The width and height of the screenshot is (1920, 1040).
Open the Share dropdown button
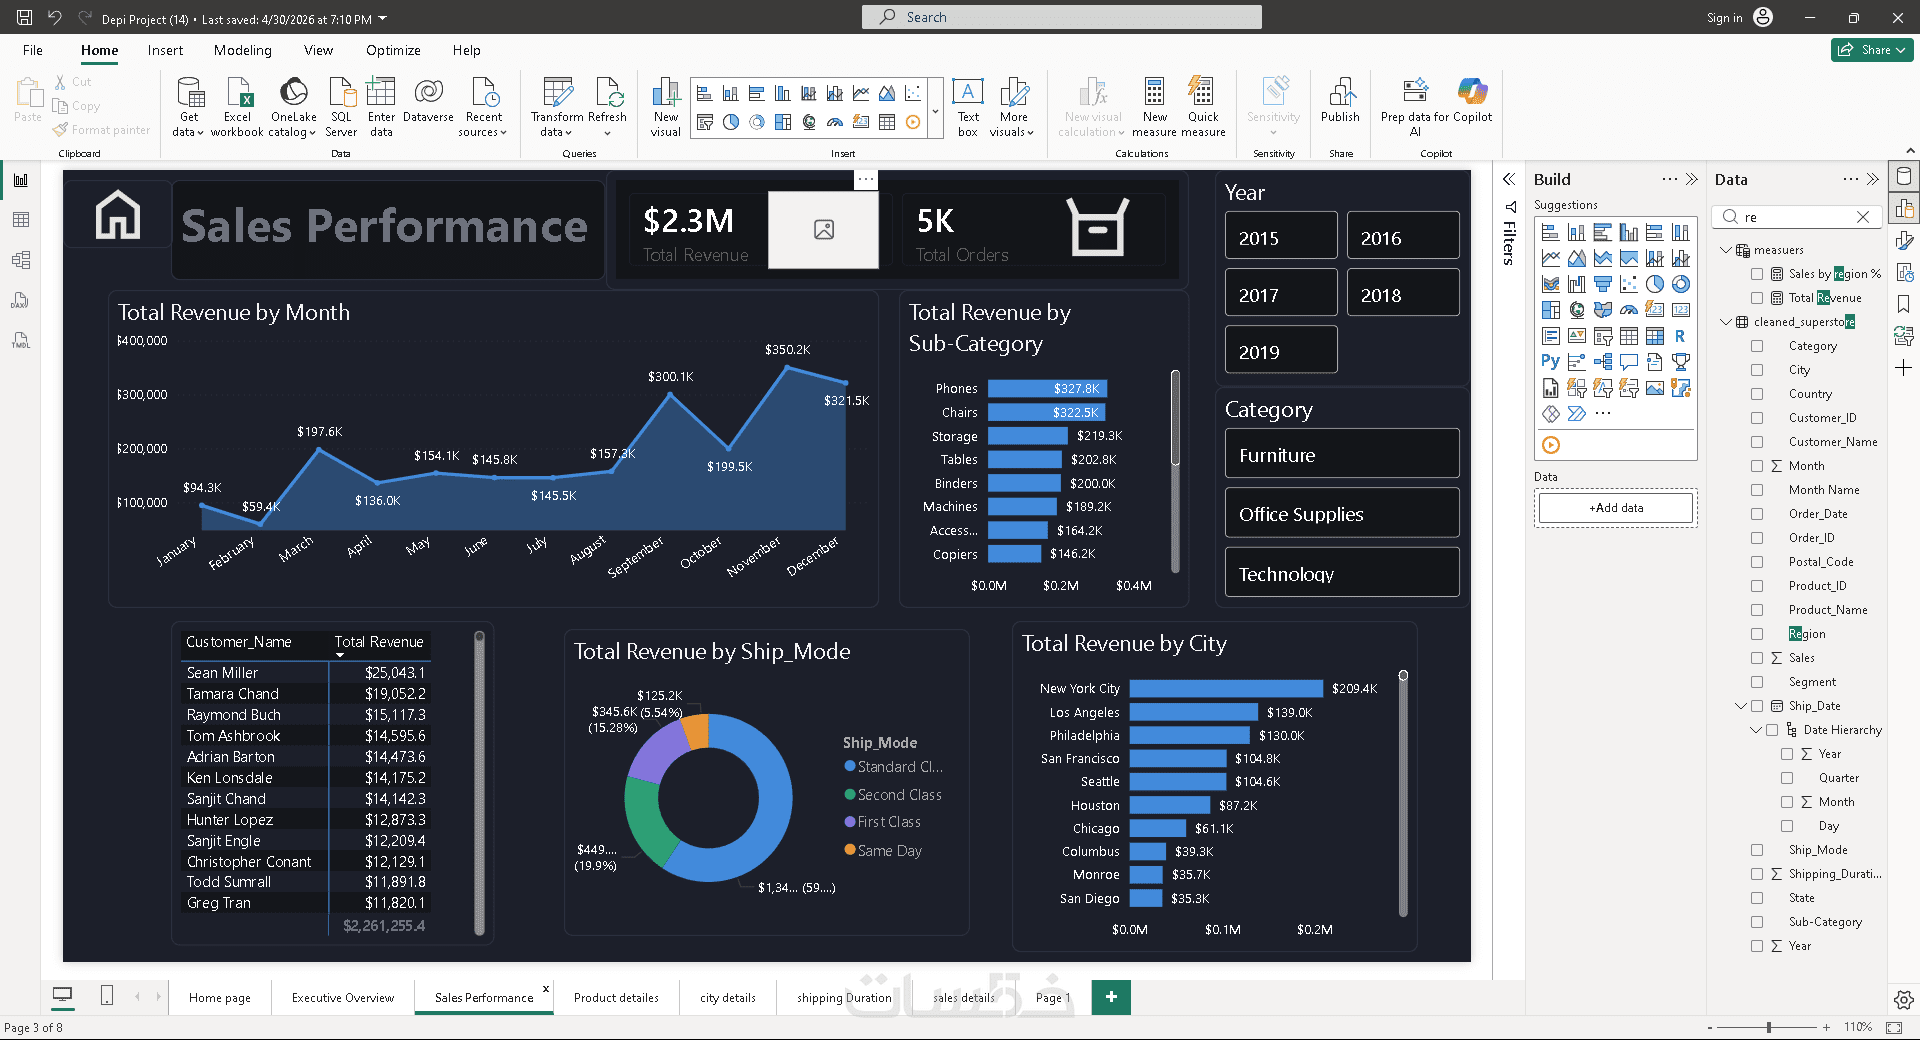[1872, 50]
